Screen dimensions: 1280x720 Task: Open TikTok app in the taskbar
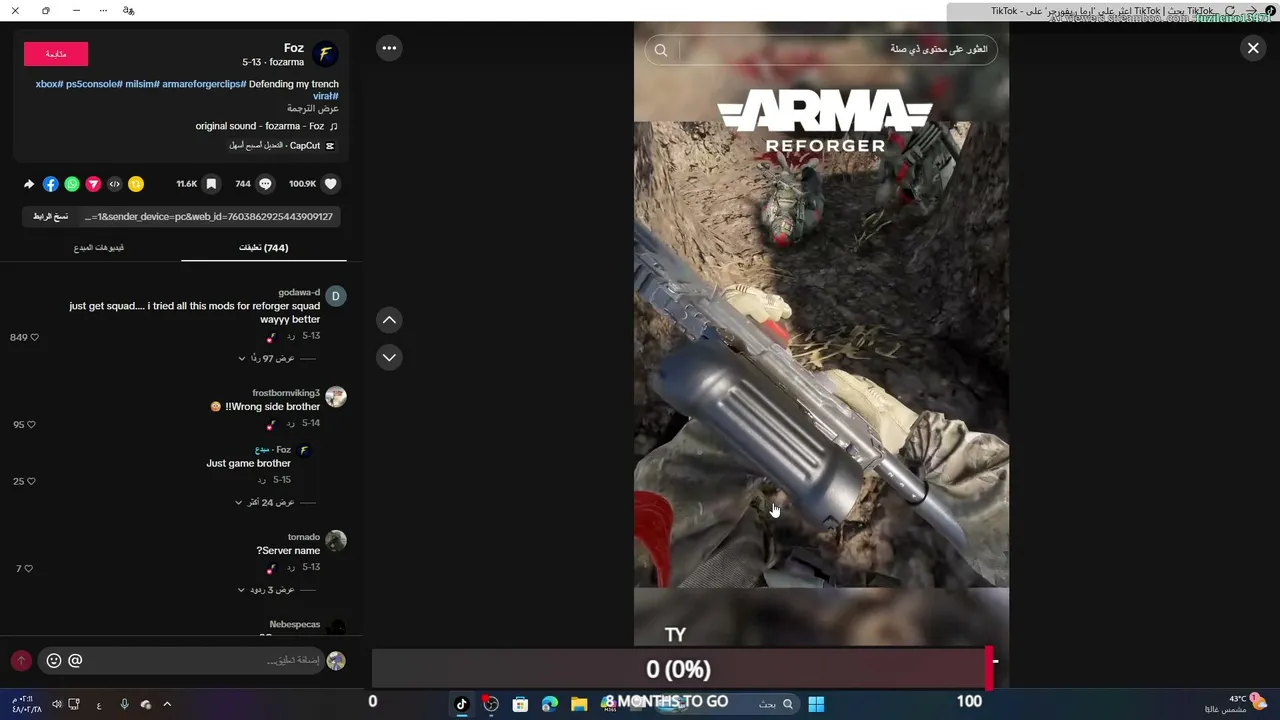pyautogui.click(x=461, y=704)
